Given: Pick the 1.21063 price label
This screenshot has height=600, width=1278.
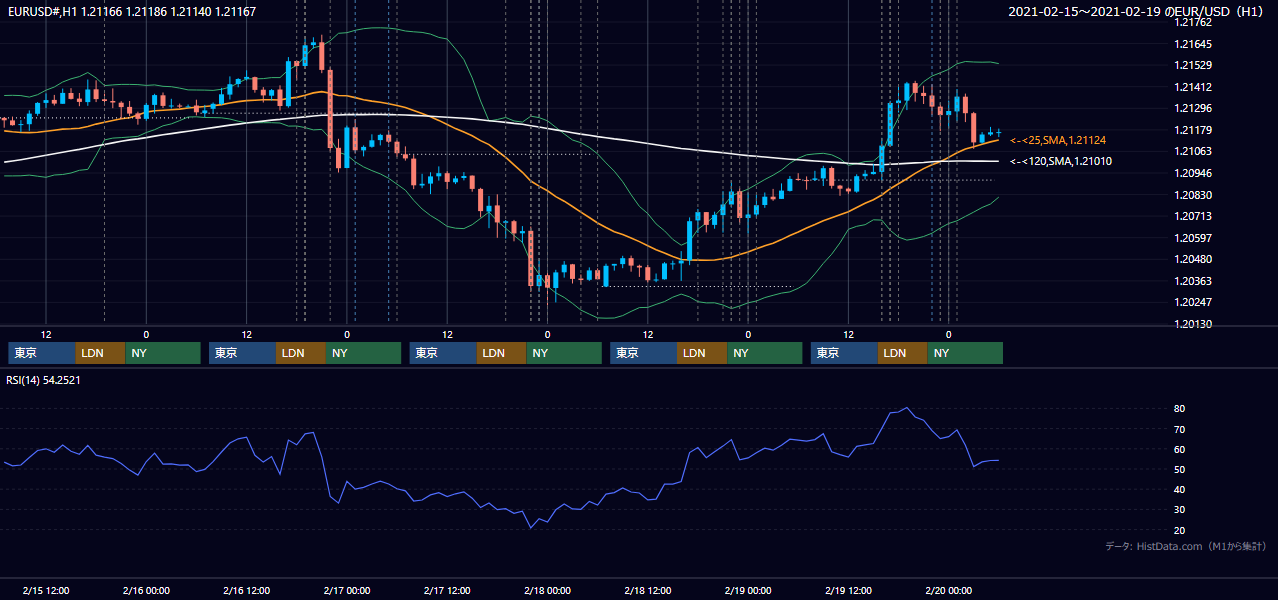Looking at the screenshot, I should click(1194, 151).
